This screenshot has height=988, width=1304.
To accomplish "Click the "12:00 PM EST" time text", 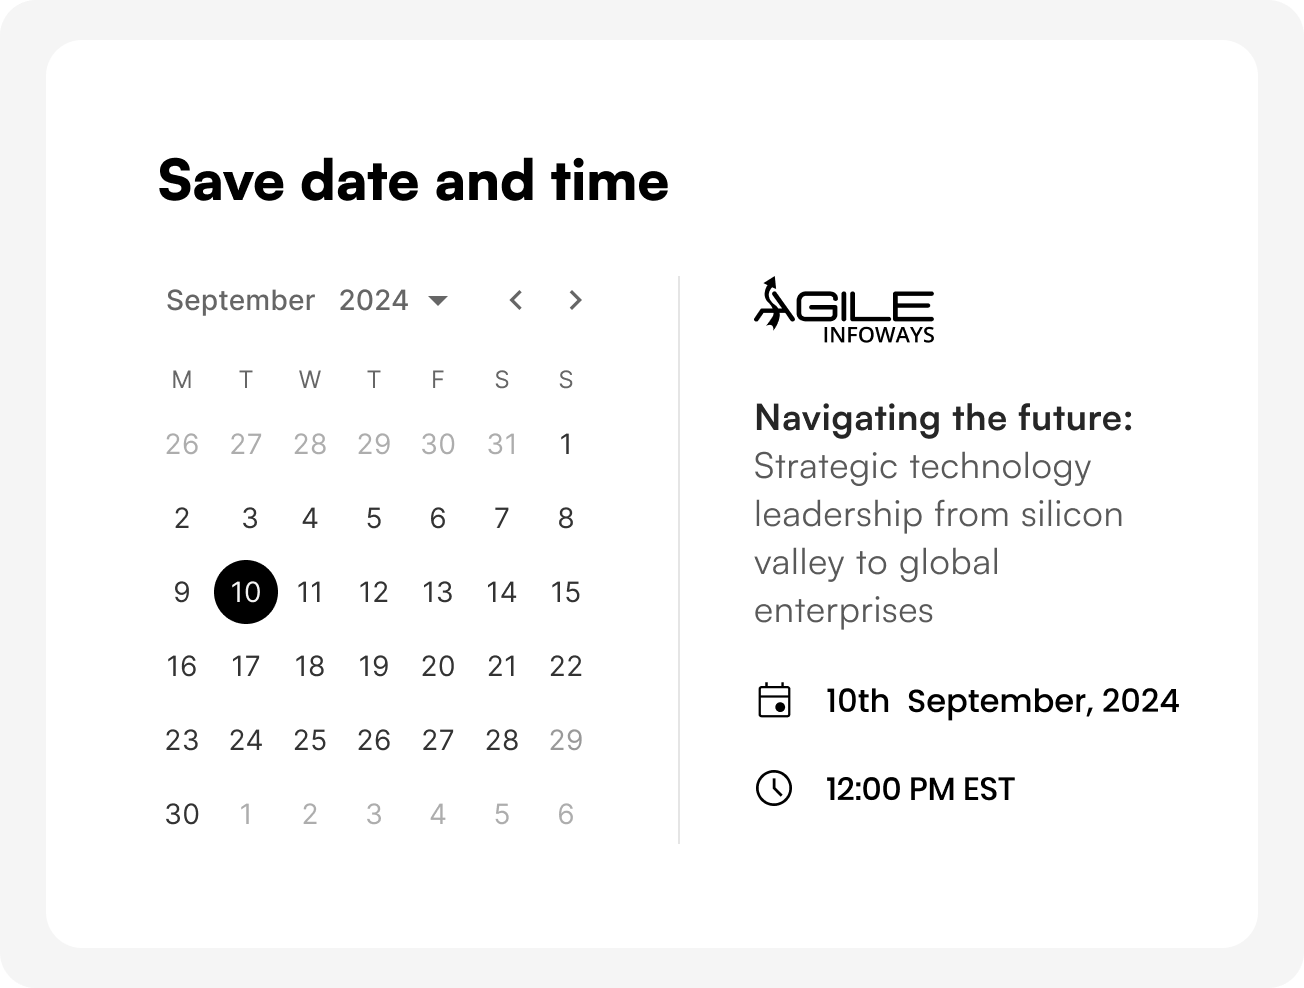I will [x=920, y=789].
